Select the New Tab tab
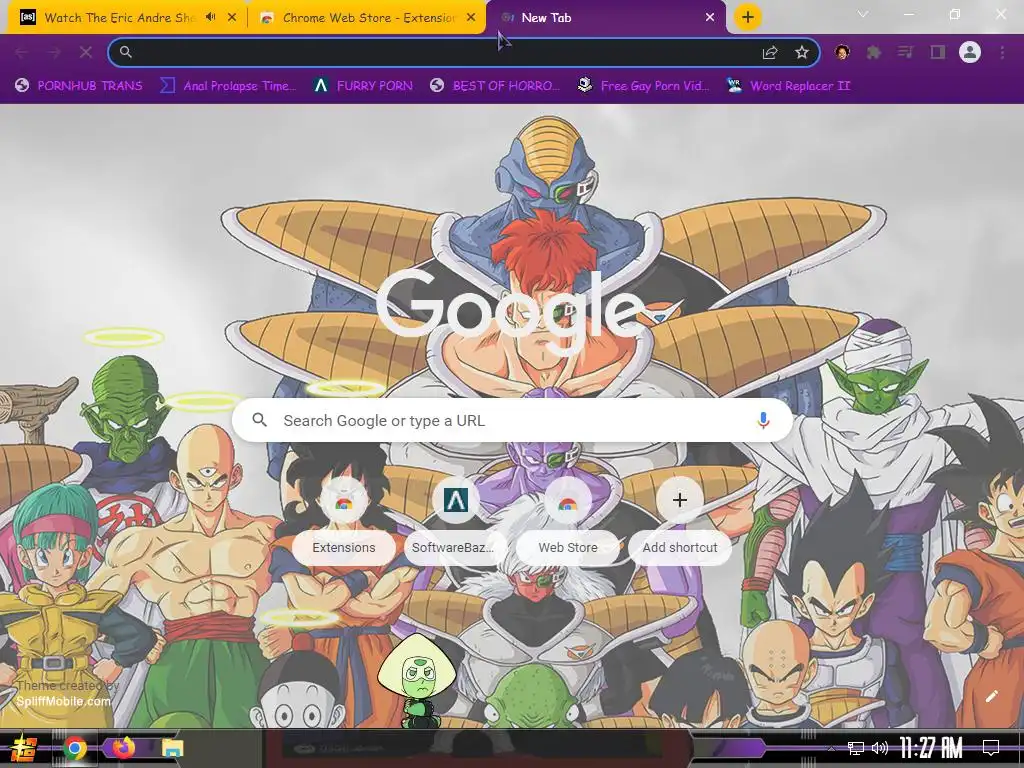The height and width of the screenshot is (768, 1024). 604,18
